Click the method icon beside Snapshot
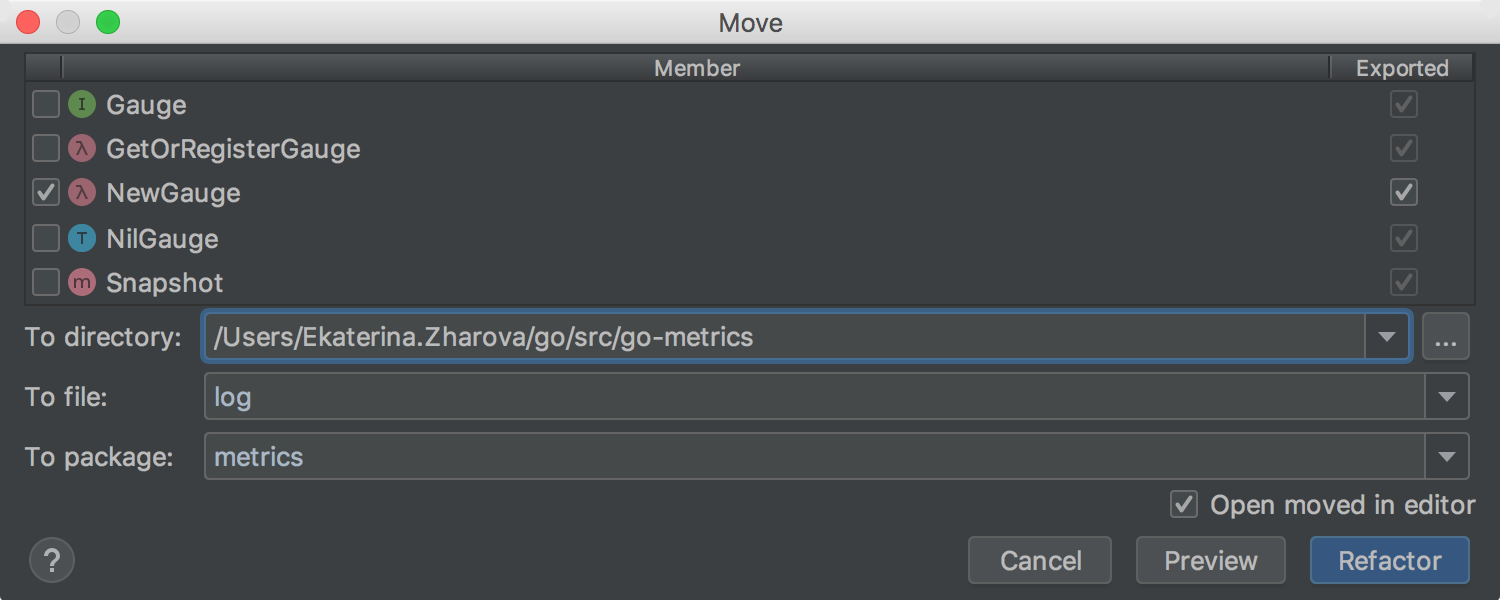Image resolution: width=1500 pixels, height=600 pixels. pos(82,283)
